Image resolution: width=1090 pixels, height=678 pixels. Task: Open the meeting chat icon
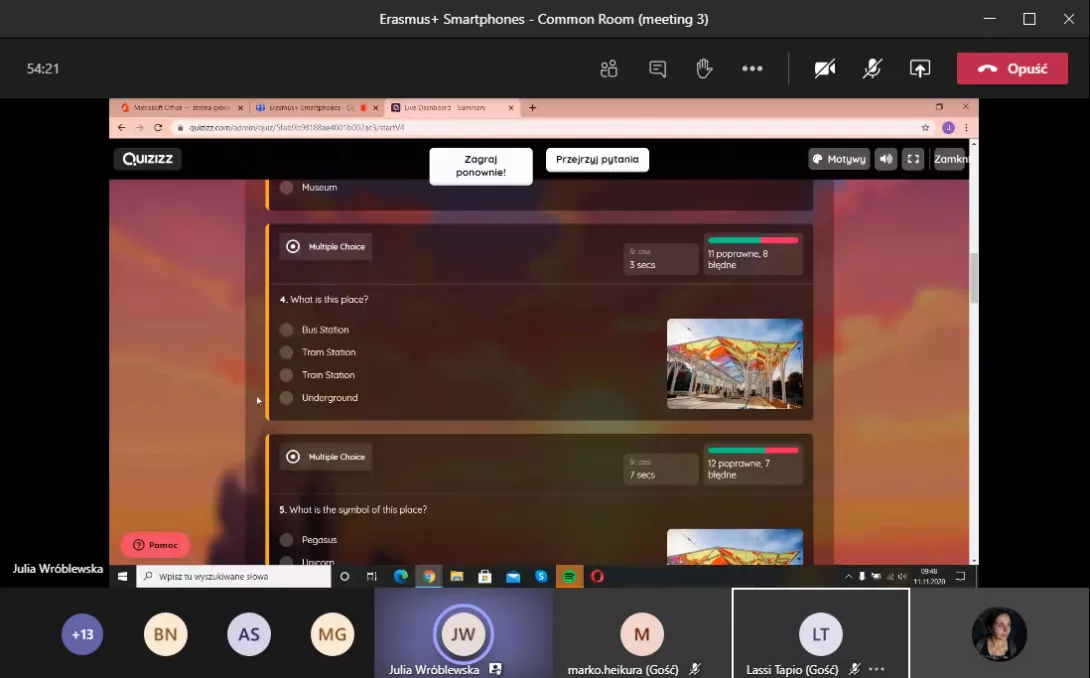(x=657, y=69)
